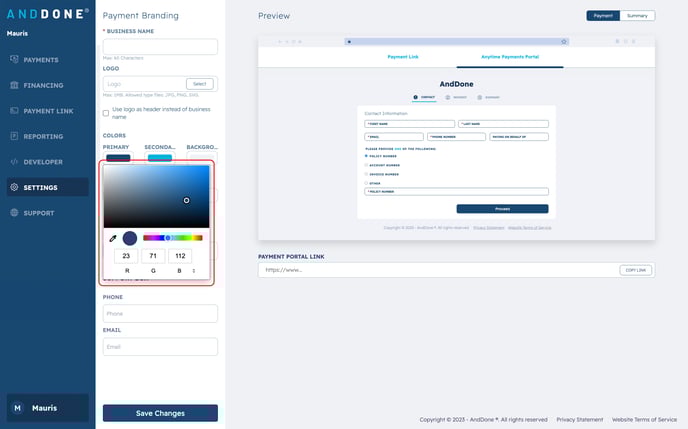Click the hue slider bar
This screenshot has width=688, height=429.
[x=172, y=238]
